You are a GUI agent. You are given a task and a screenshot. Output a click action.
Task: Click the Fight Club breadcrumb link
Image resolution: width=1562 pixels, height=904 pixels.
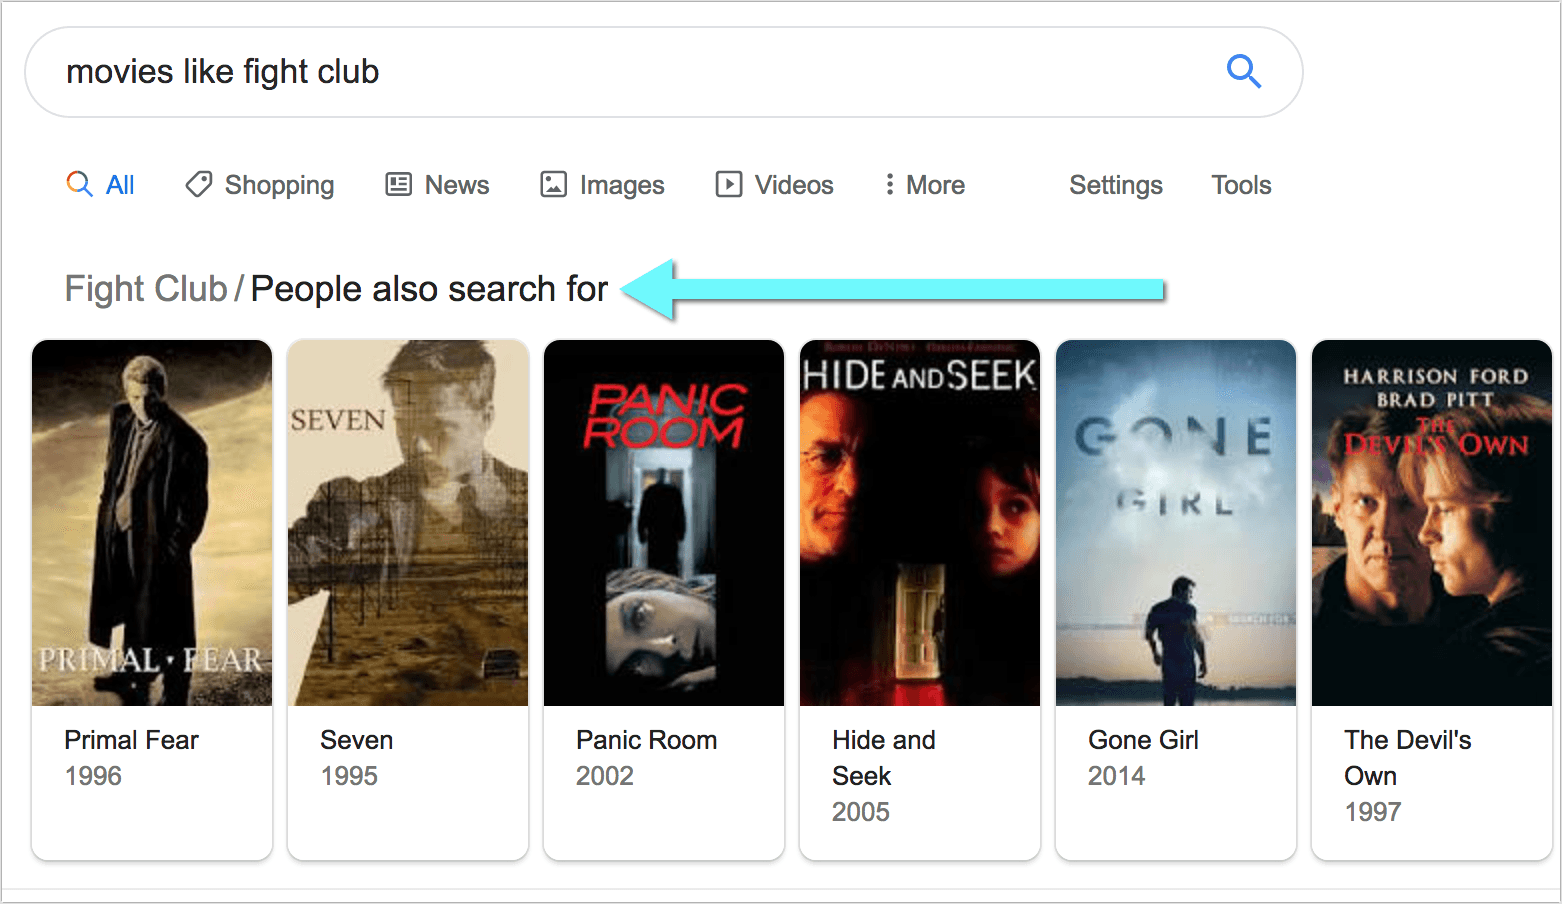point(146,289)
